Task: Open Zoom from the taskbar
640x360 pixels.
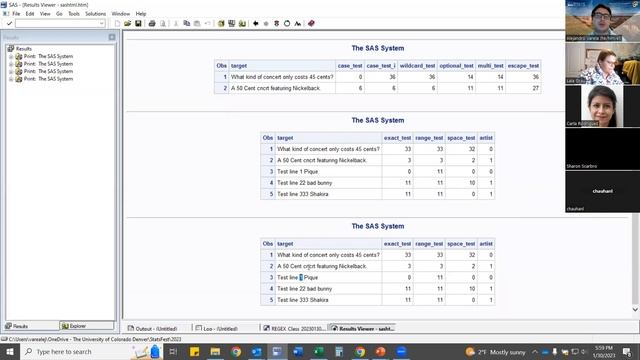Action: pos(401,351)
